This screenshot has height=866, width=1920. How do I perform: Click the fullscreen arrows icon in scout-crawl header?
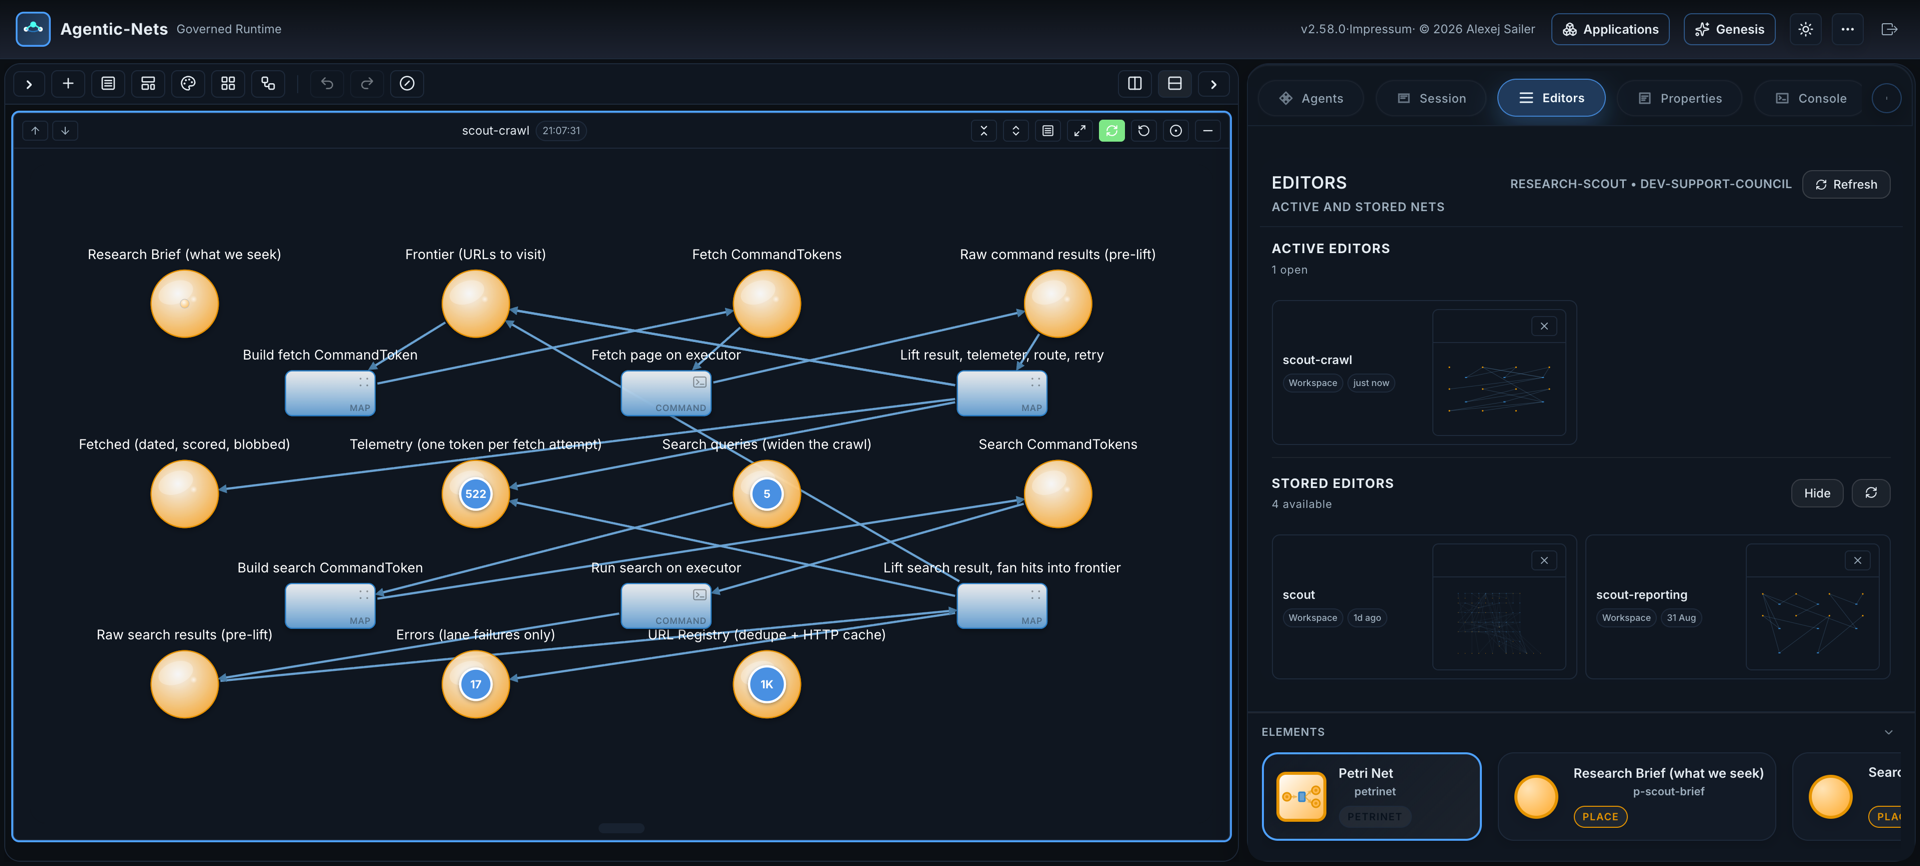1080,131
